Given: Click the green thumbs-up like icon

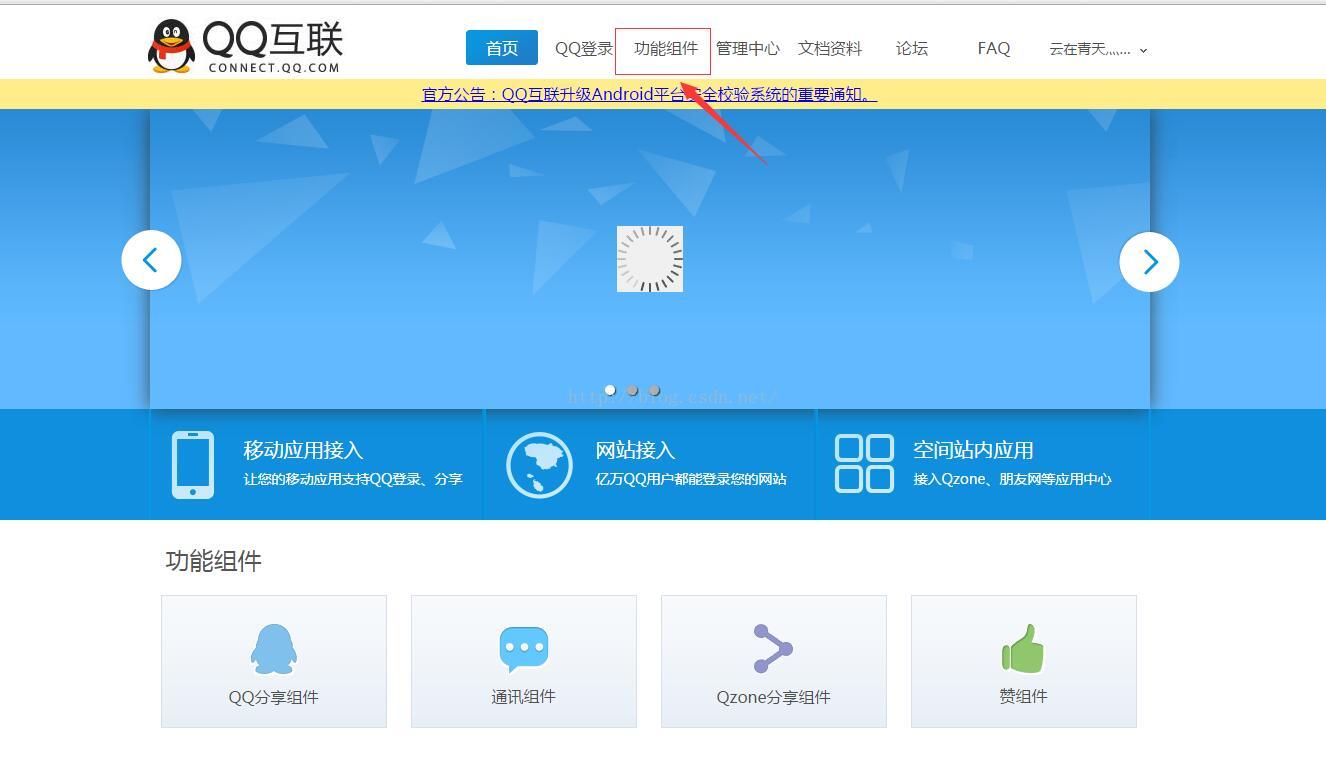Looking at the screenshot, I should click(1023, 648).
